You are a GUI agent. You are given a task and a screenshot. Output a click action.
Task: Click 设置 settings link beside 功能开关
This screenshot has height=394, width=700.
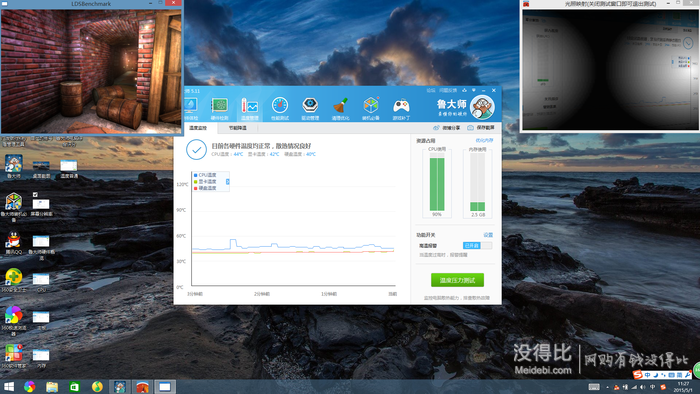488,235
